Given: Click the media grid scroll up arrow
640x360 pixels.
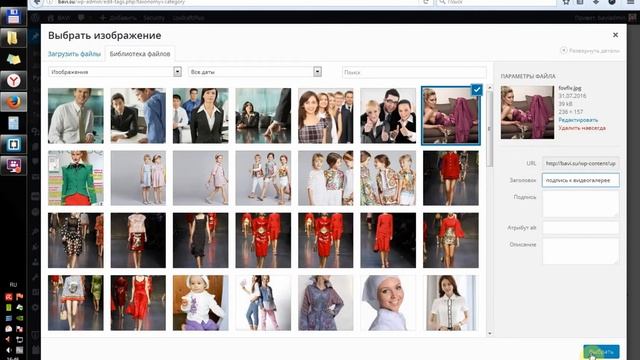Looking at the screenshot, I should (490, 88).
